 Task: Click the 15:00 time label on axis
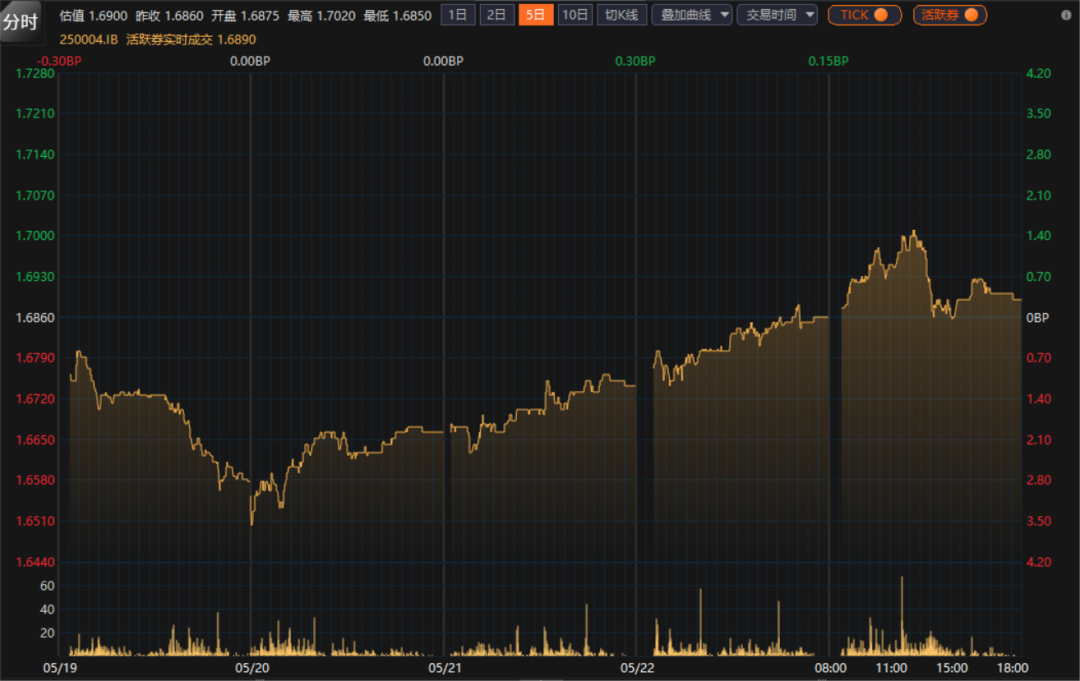pyautogui.click(x=952, y=667)
